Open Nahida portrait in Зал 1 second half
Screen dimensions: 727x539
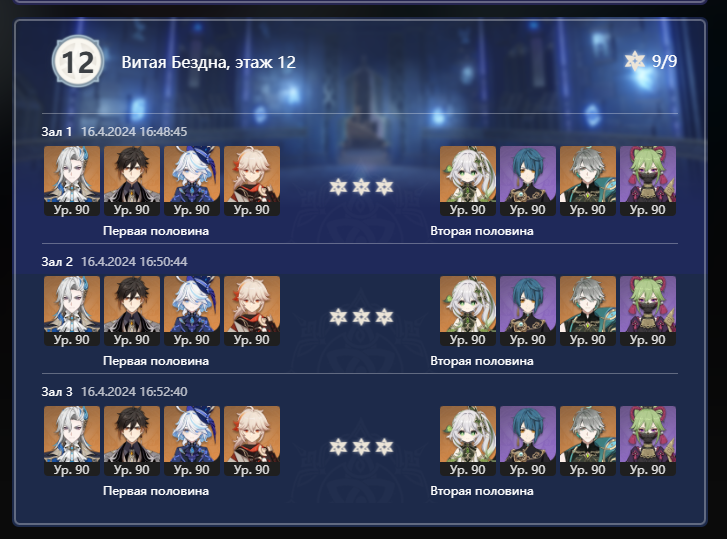click(468, 181)
